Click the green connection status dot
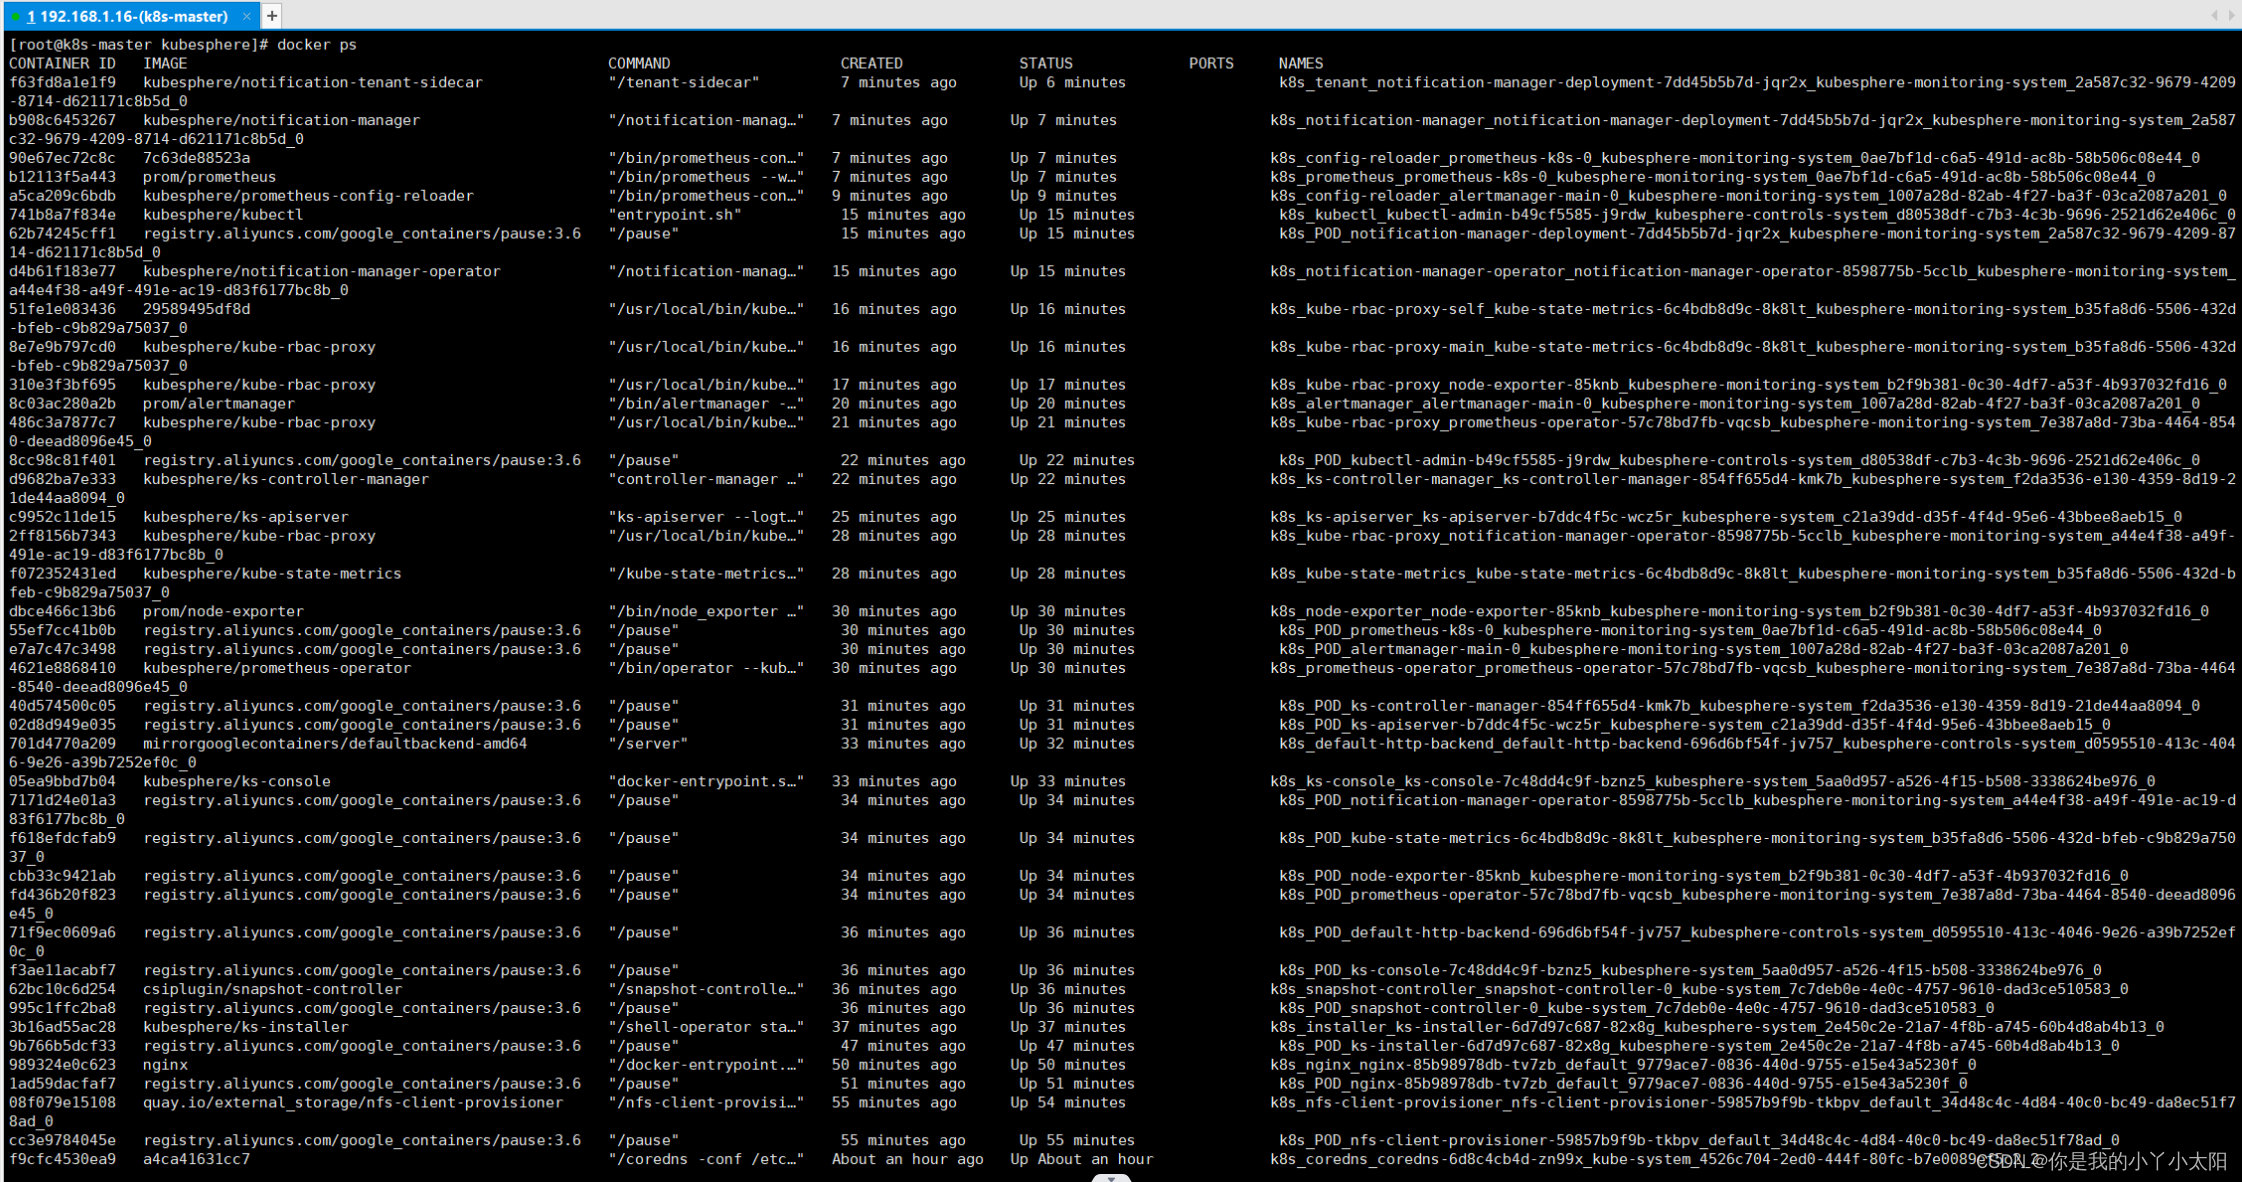2242x1182 pixels. pyautogui.click(x=15, y=16)
